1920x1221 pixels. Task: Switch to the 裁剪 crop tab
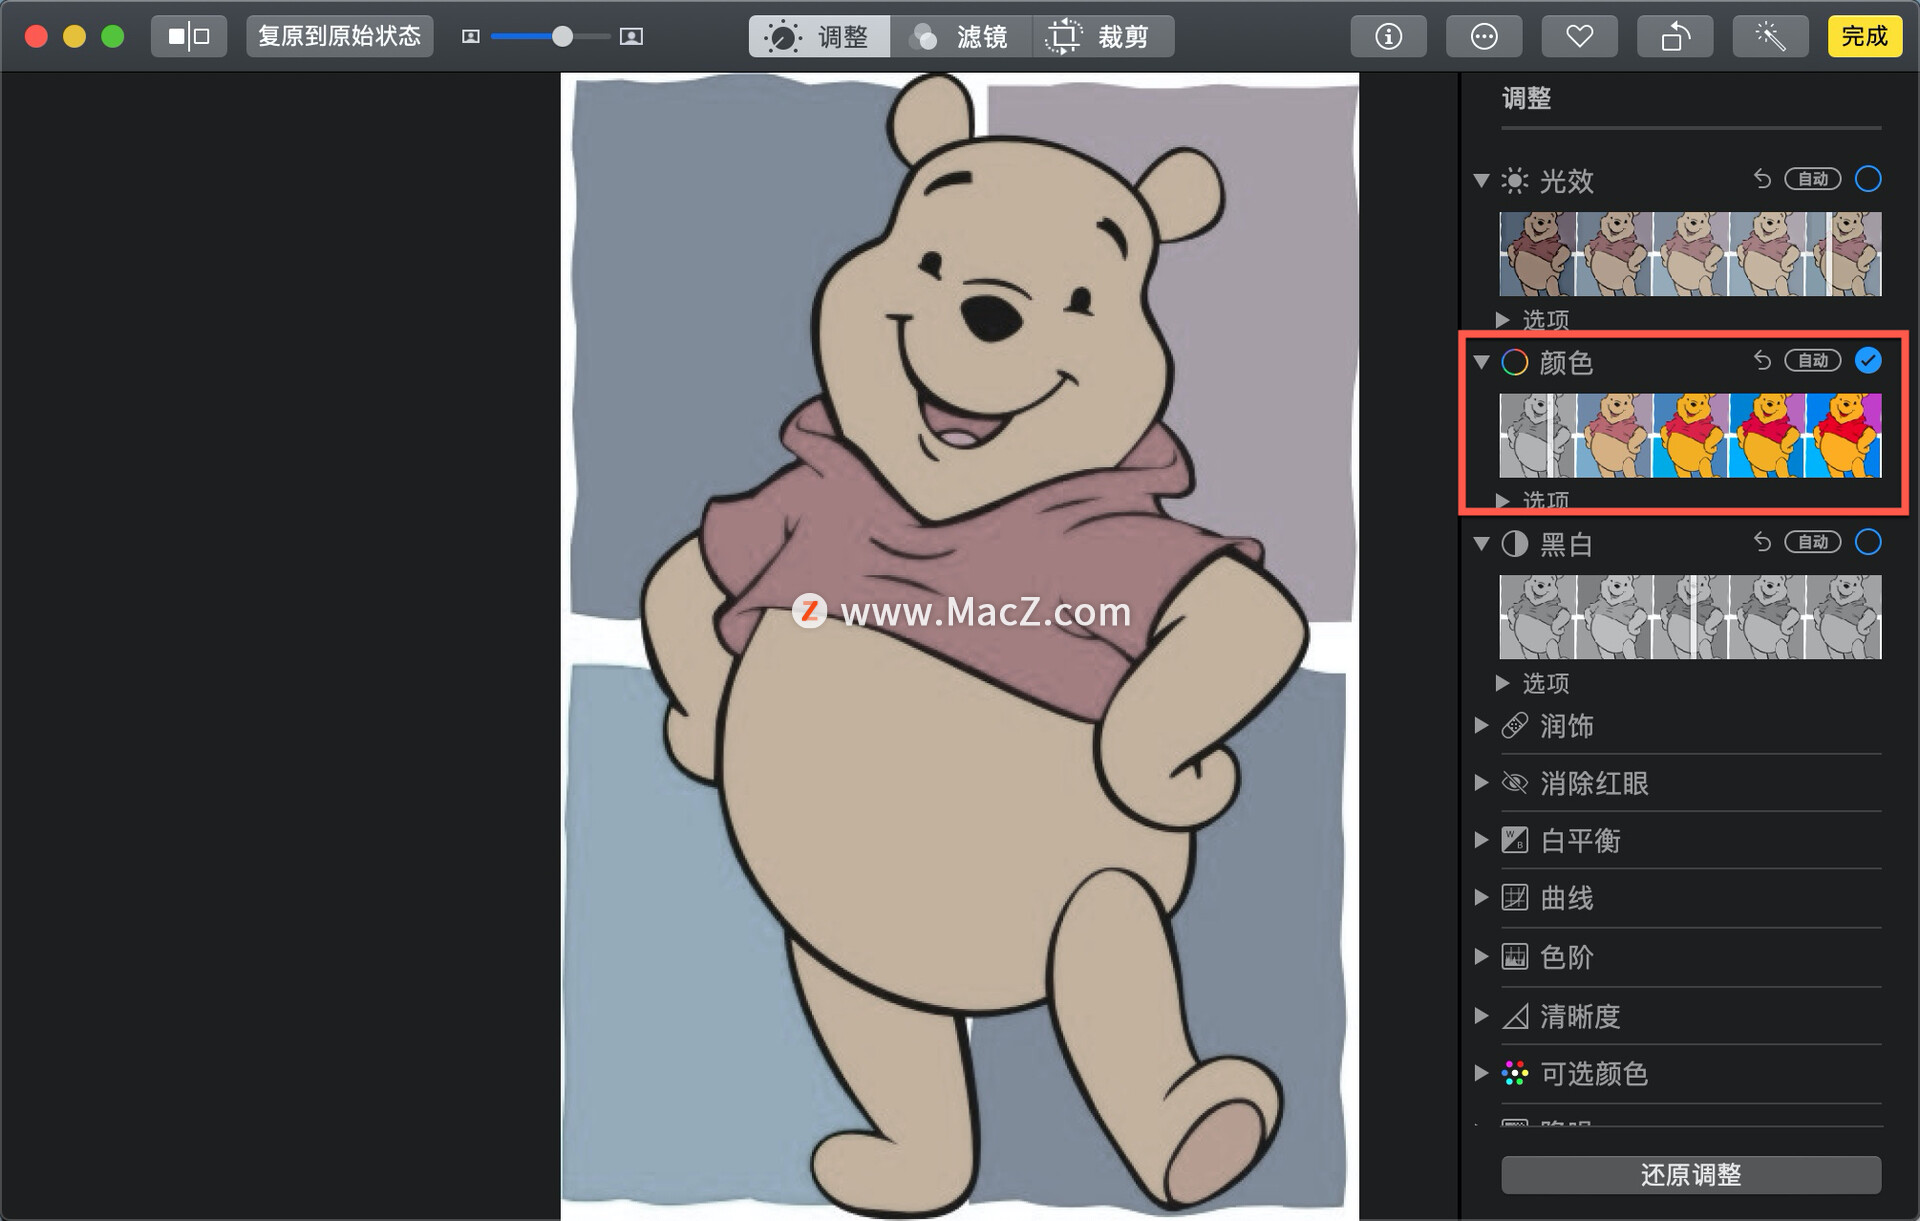pyautogui.click(x=1102, y=37)
